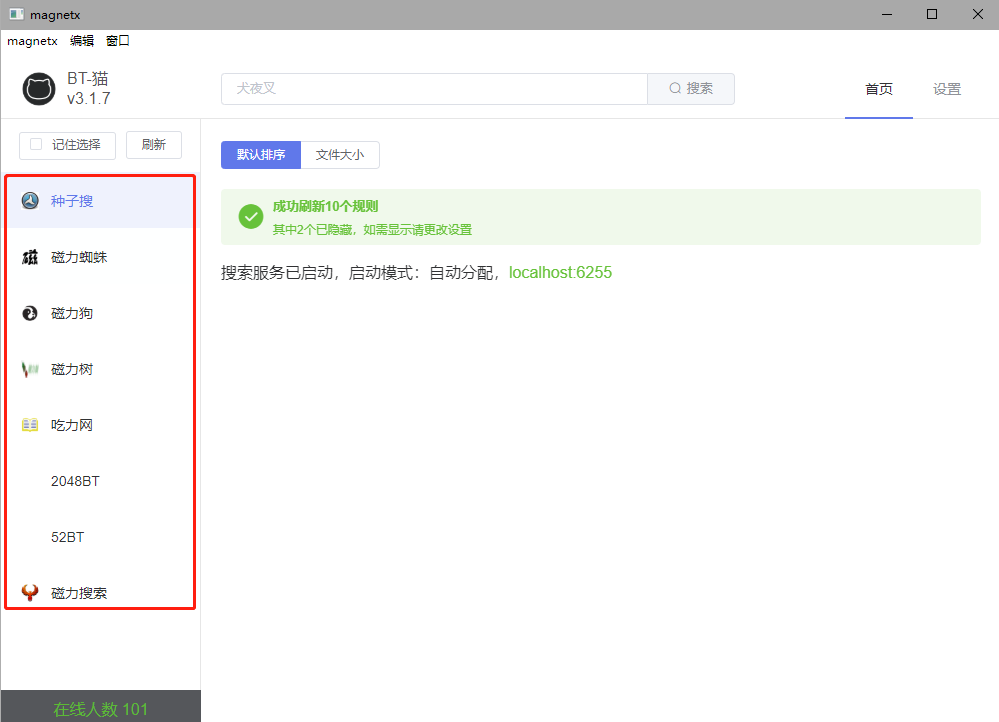Screen dimensions: 999x722
Task: Sort results by 默认排序
Action: click(x=261, y=155)
